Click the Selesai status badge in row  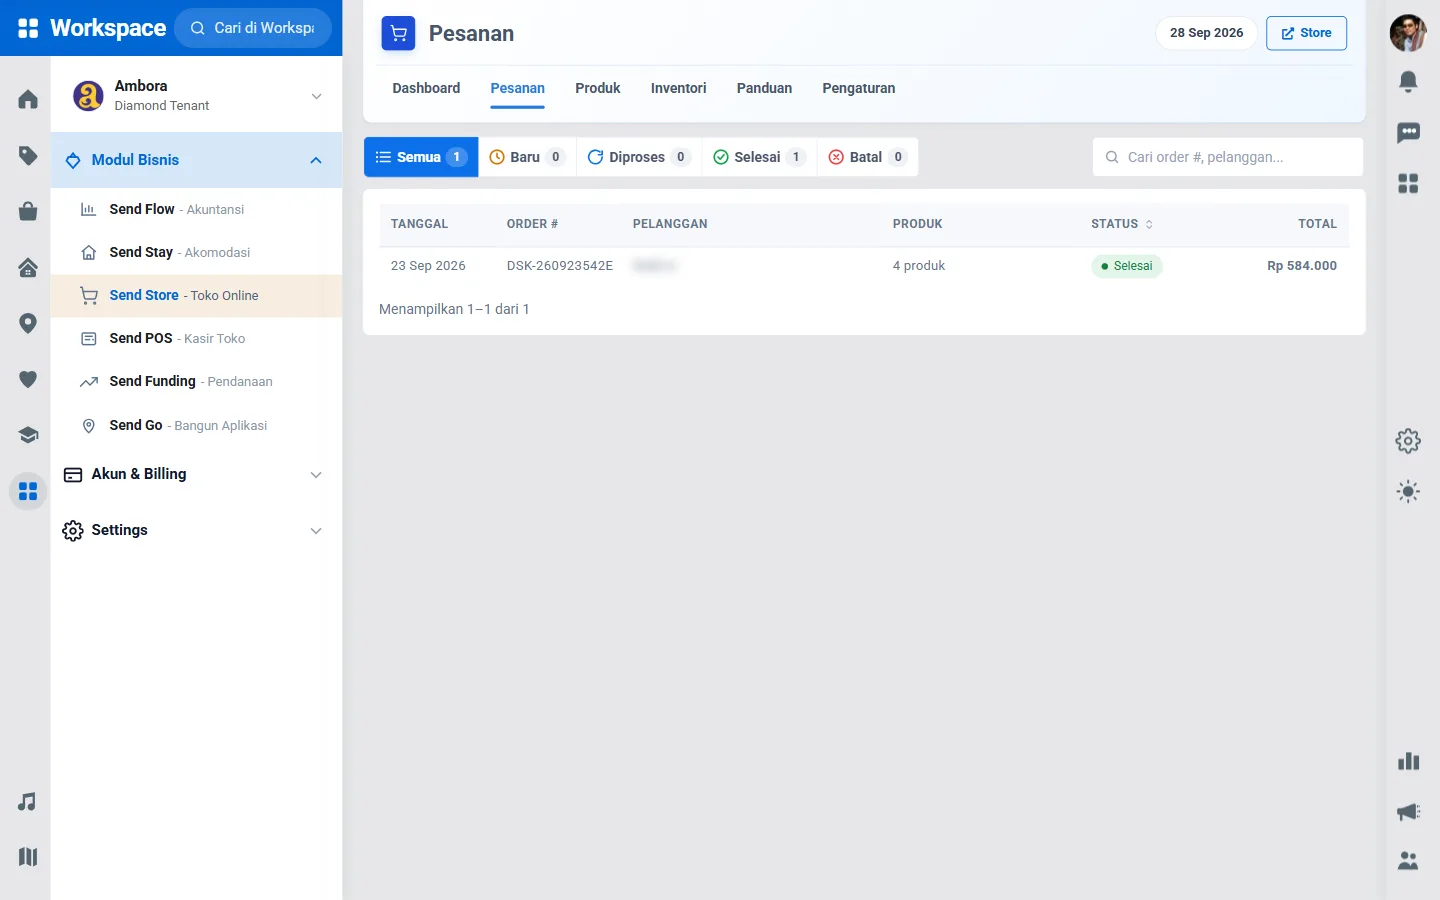(x=1127, y=266)
